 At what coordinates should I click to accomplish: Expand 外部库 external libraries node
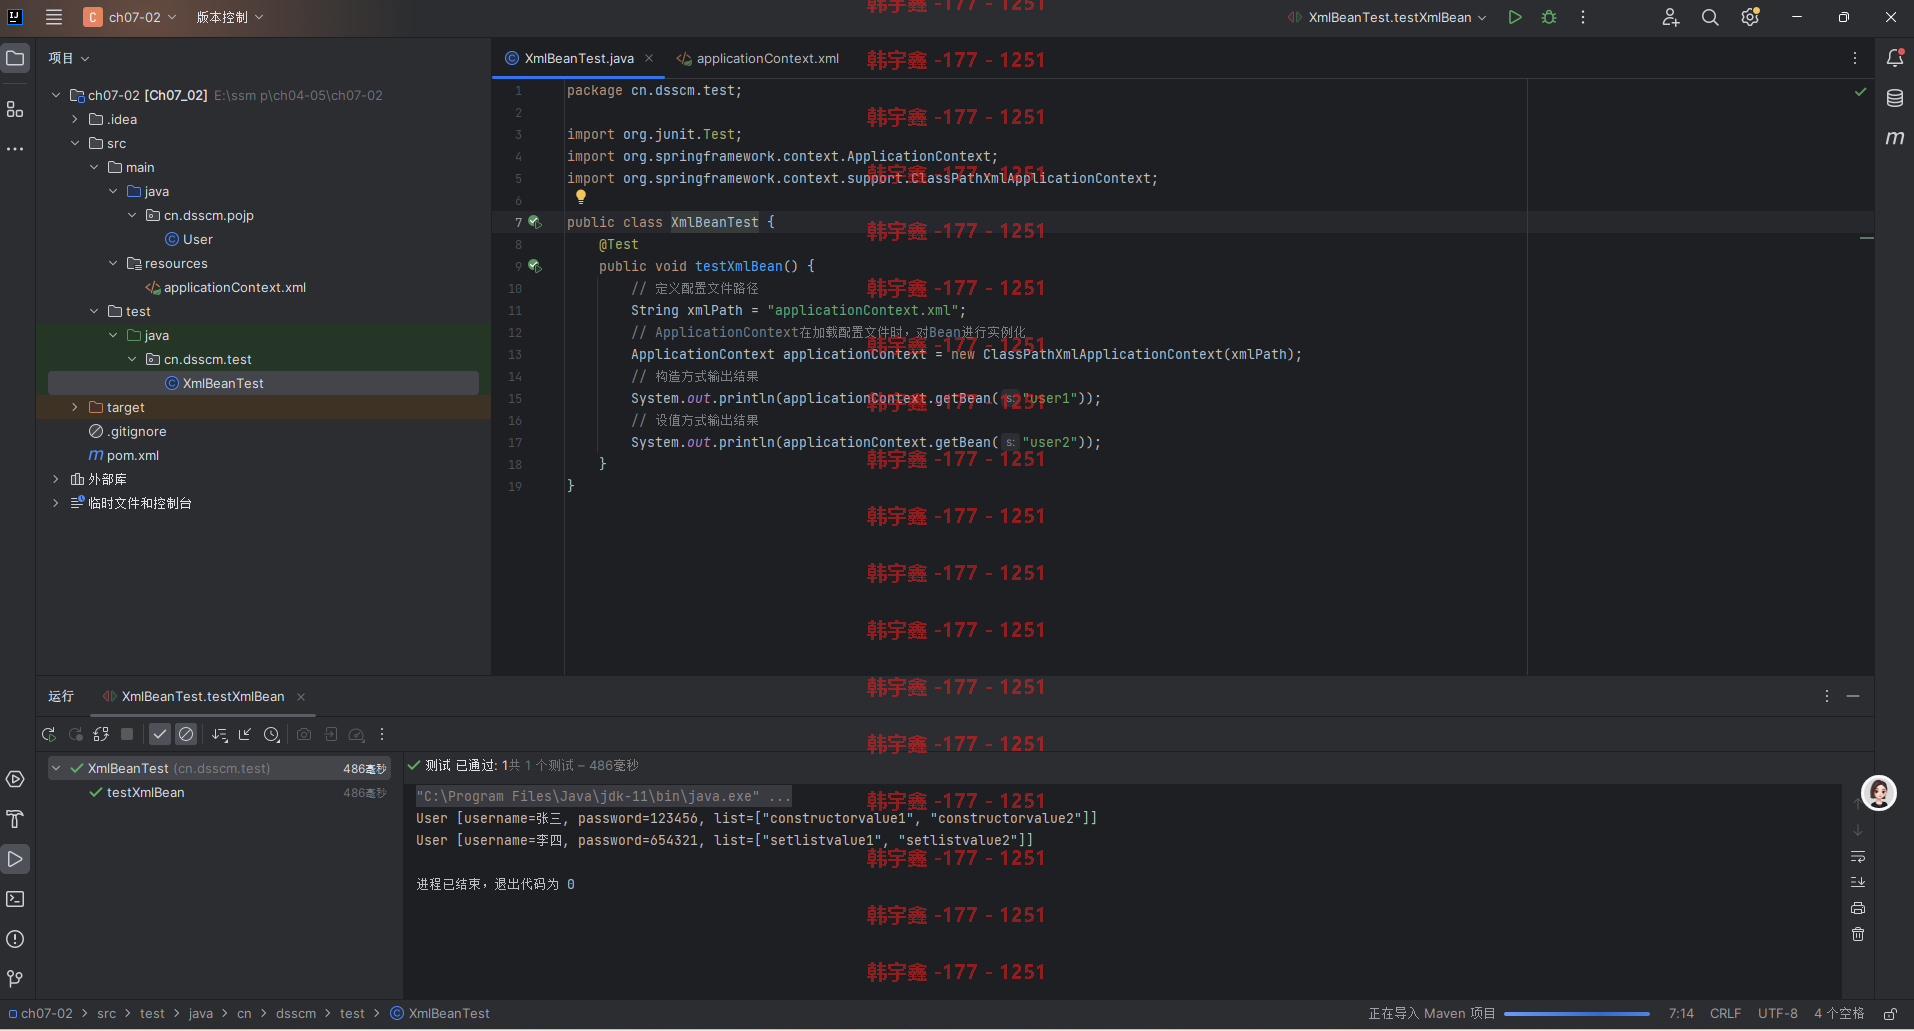[x=56, y=479]
